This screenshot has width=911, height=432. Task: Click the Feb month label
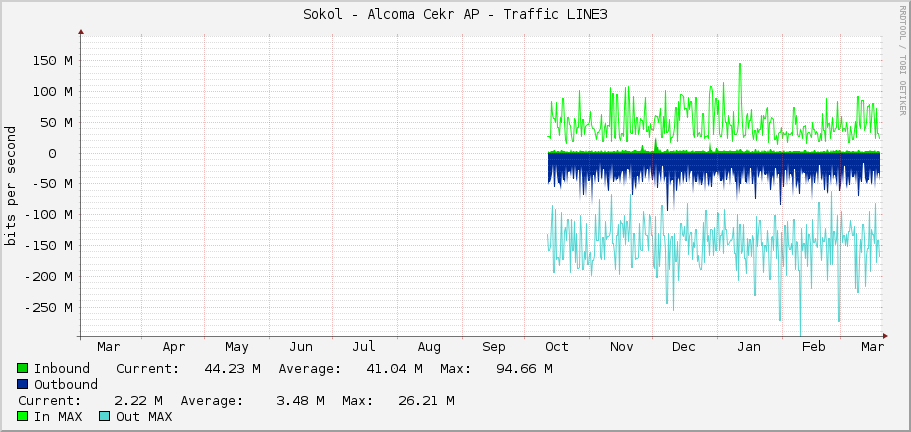pos(813,347)
